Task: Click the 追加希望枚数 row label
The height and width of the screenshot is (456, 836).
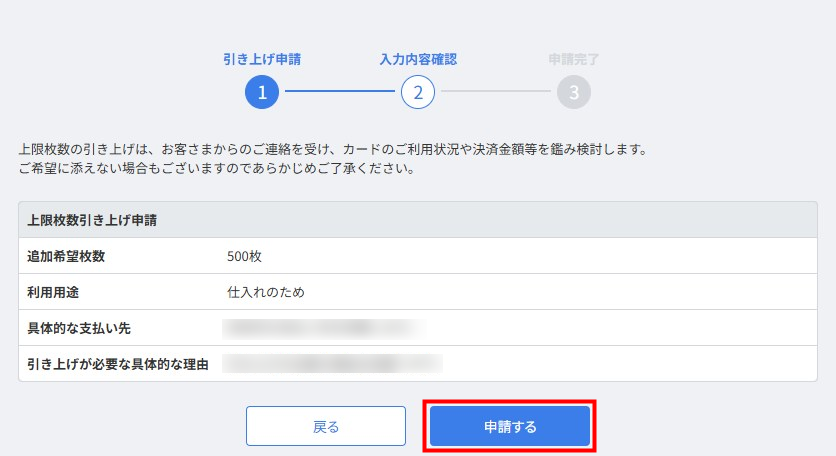Action: 66,256
